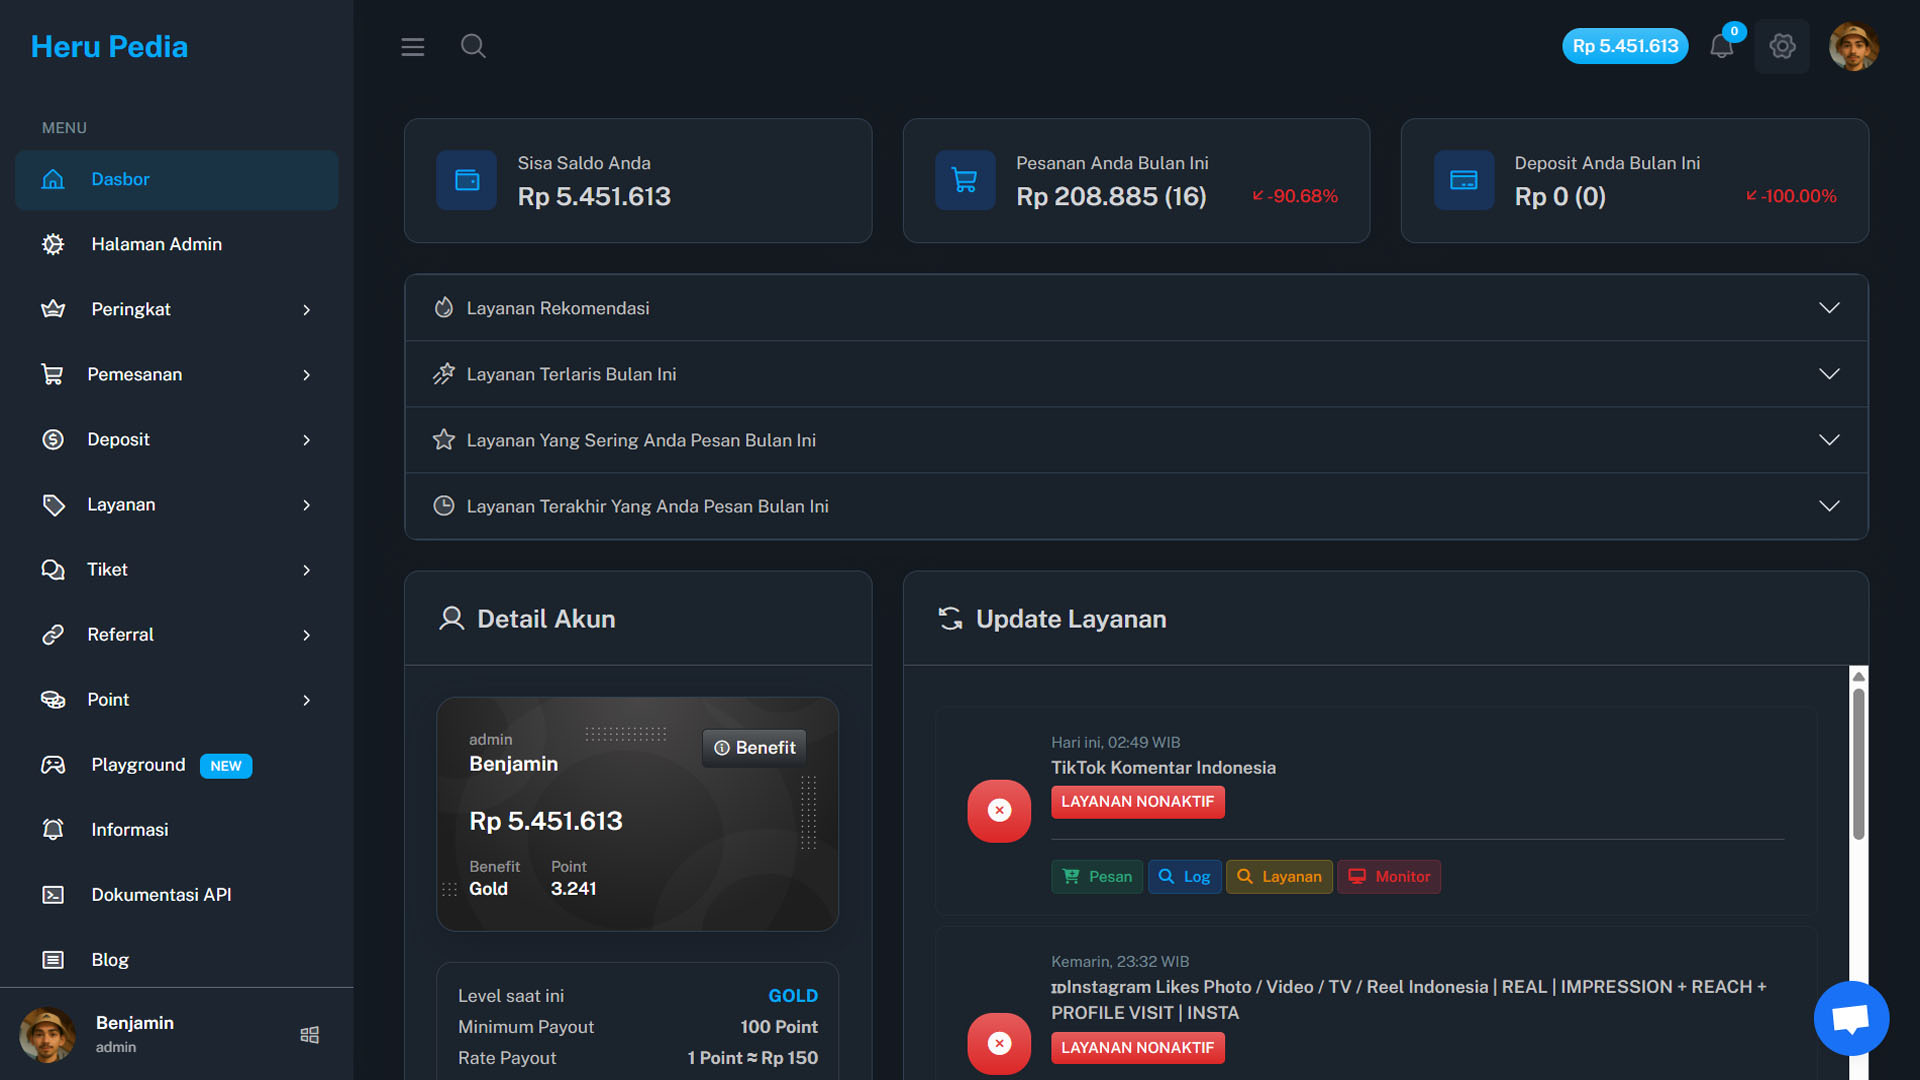Open the Playground menu item
Screen dimensions: 1920x1080
(138, 765)
